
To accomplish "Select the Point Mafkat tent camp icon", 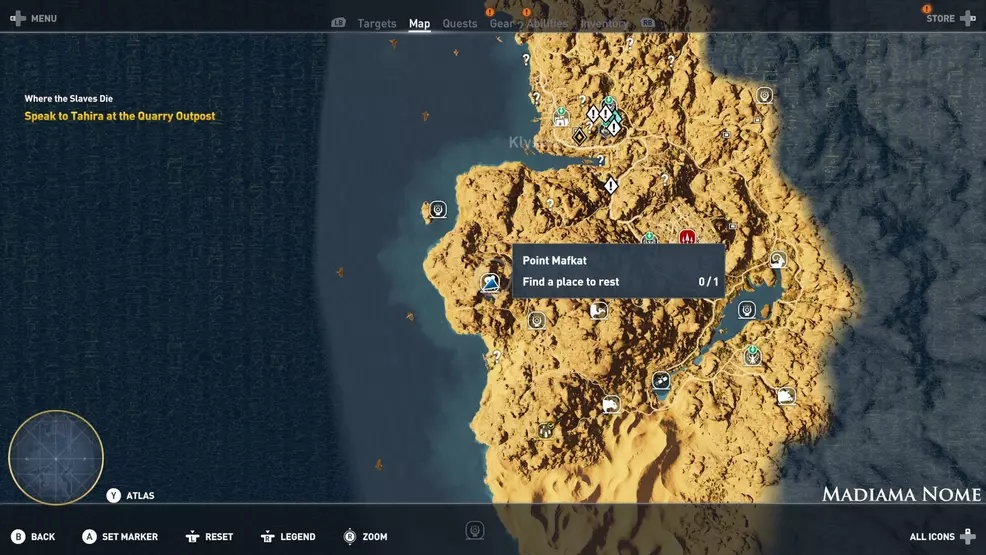I will (490, 284).
